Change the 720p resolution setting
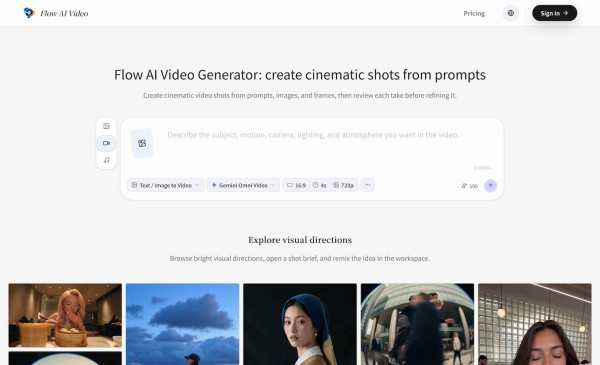Image resolution: width=600 pixels, height=365 pixels. click(343, 185)
